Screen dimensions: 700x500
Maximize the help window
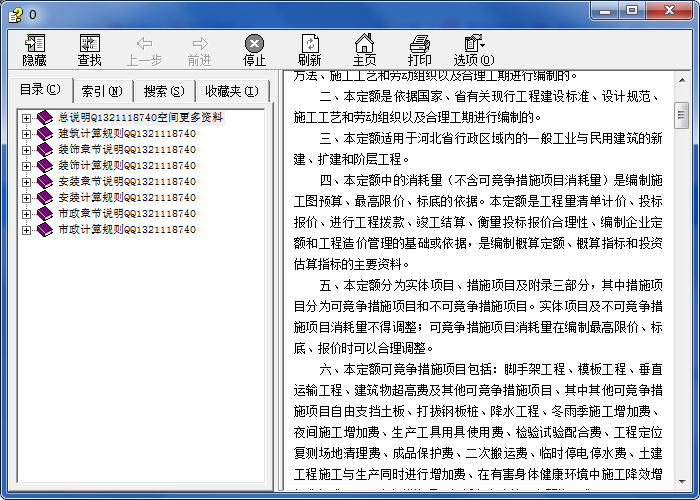(x=632, y=11)
